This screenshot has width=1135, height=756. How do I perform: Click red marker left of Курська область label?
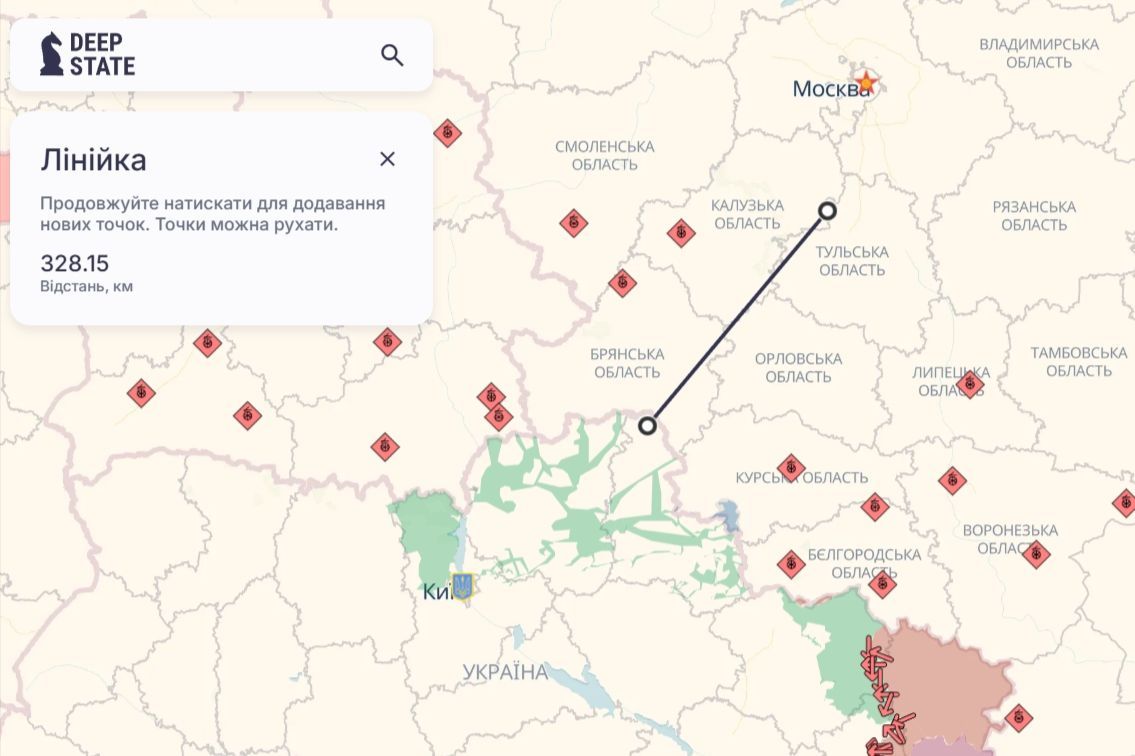pyautogui.click(x=791, y=467)
